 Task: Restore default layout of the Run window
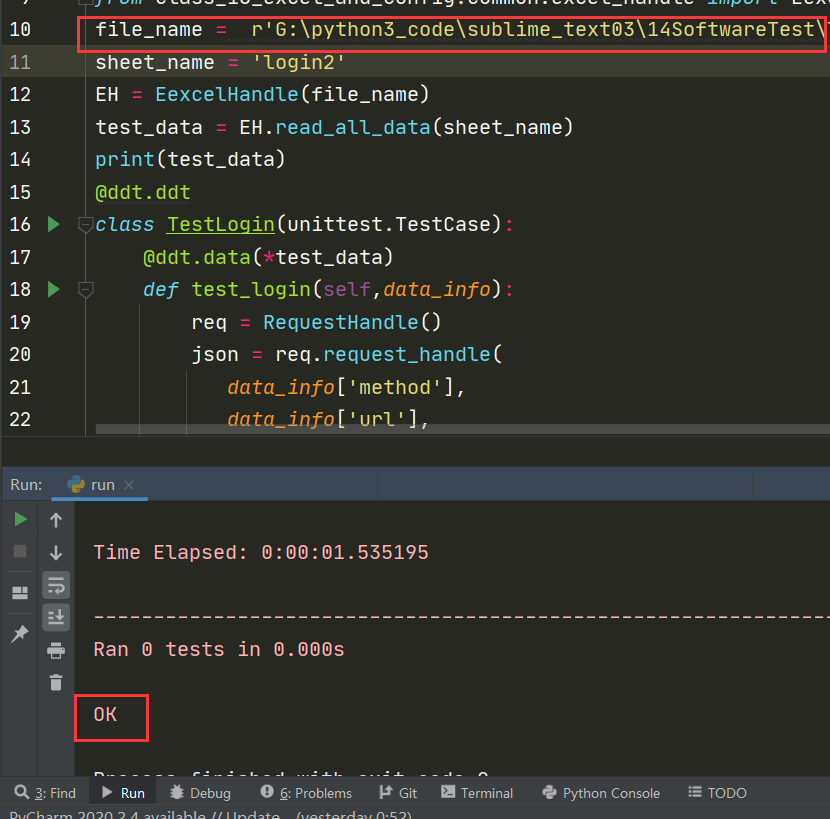pyautogui.click(x=20, y=592)
